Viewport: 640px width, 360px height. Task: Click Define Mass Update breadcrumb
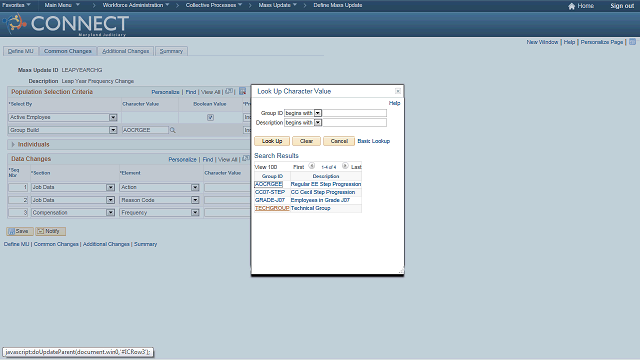[x=338, y=5]
